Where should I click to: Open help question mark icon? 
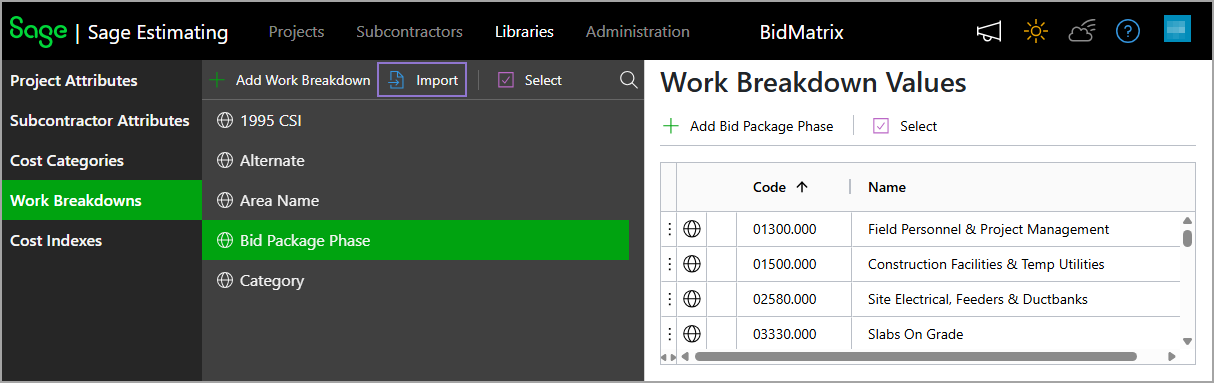point(1128,32)
